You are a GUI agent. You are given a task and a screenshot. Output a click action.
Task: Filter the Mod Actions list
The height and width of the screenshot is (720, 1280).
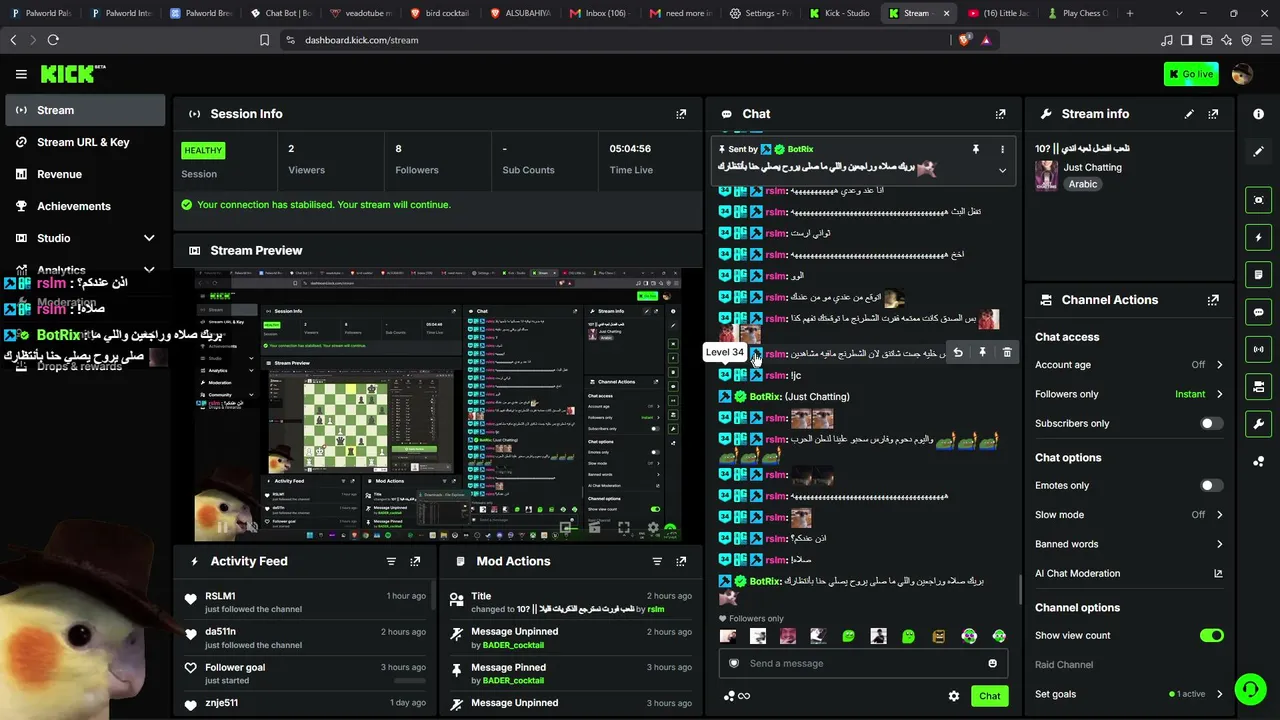pyautogui.click(x=657, y=561)
